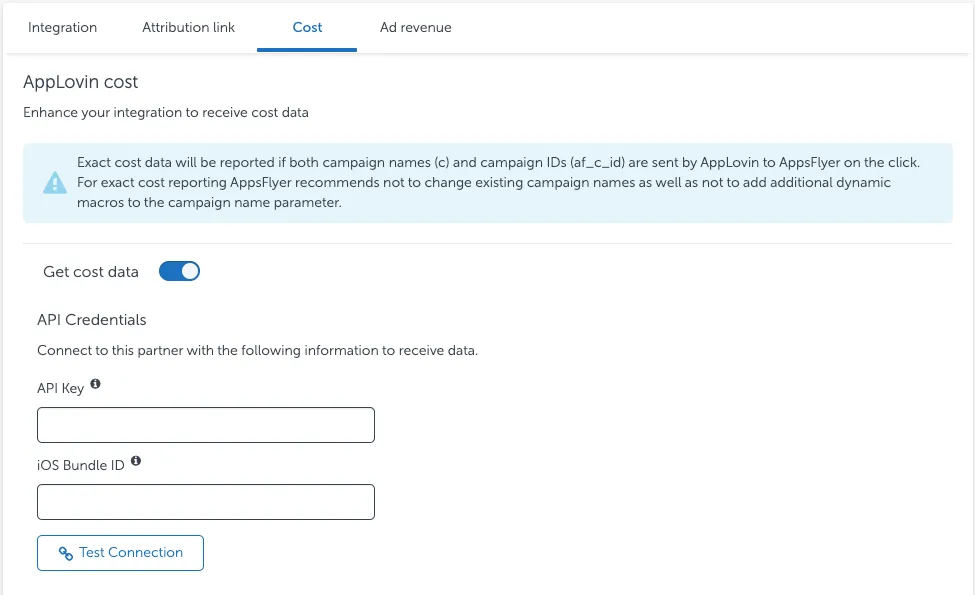This screenshot has width=975, height=595.
Task: Toggle the Get cost data switch
Action: pyautogui.click(x=179, y=271)
